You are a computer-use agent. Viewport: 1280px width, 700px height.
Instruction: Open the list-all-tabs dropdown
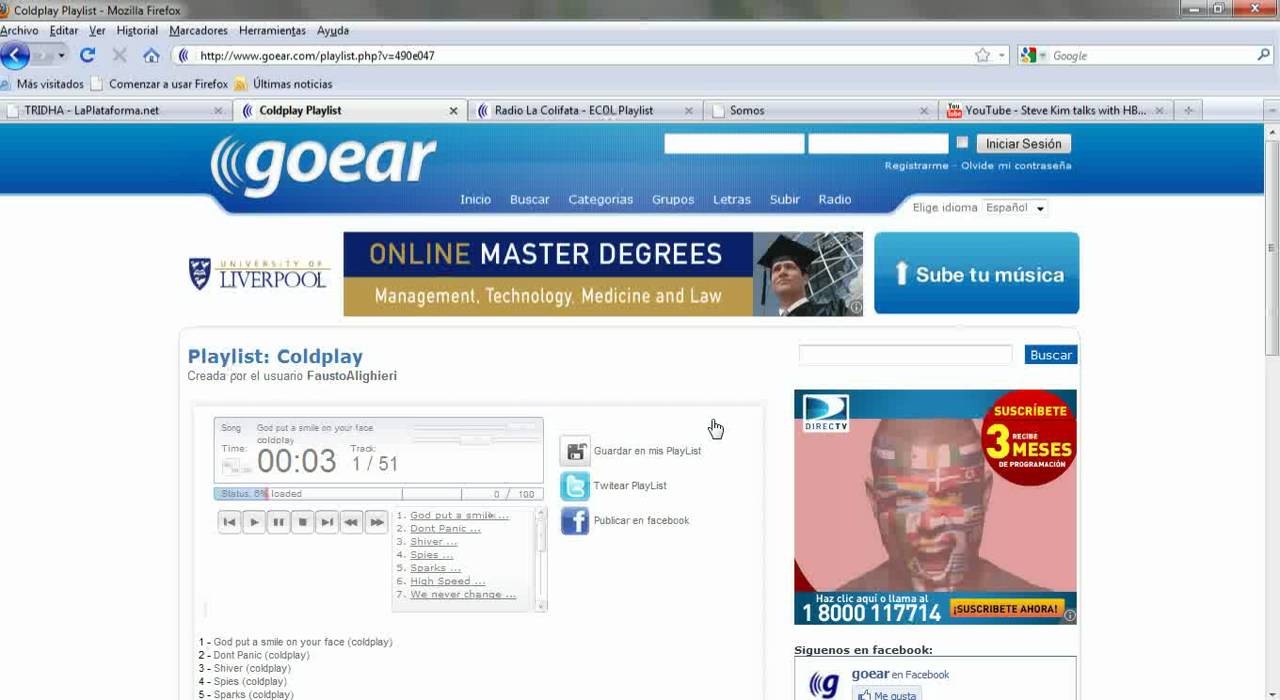(1272, 111)
